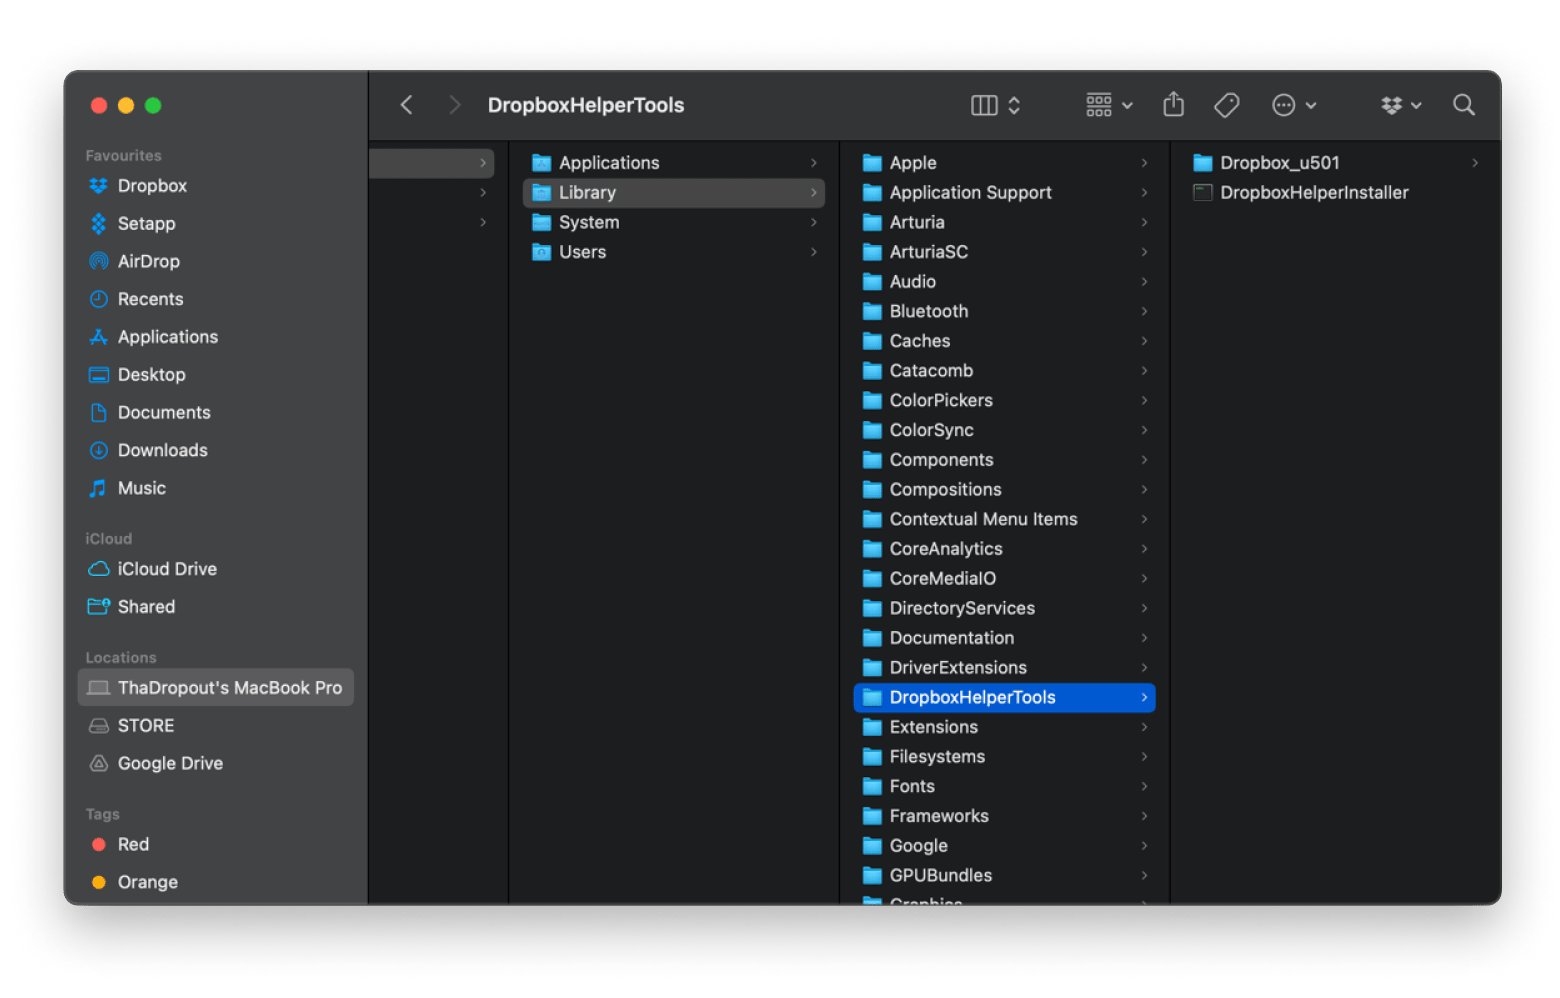Click the Share toolbar icon

pyautogui.click(x=1173, y=105)
